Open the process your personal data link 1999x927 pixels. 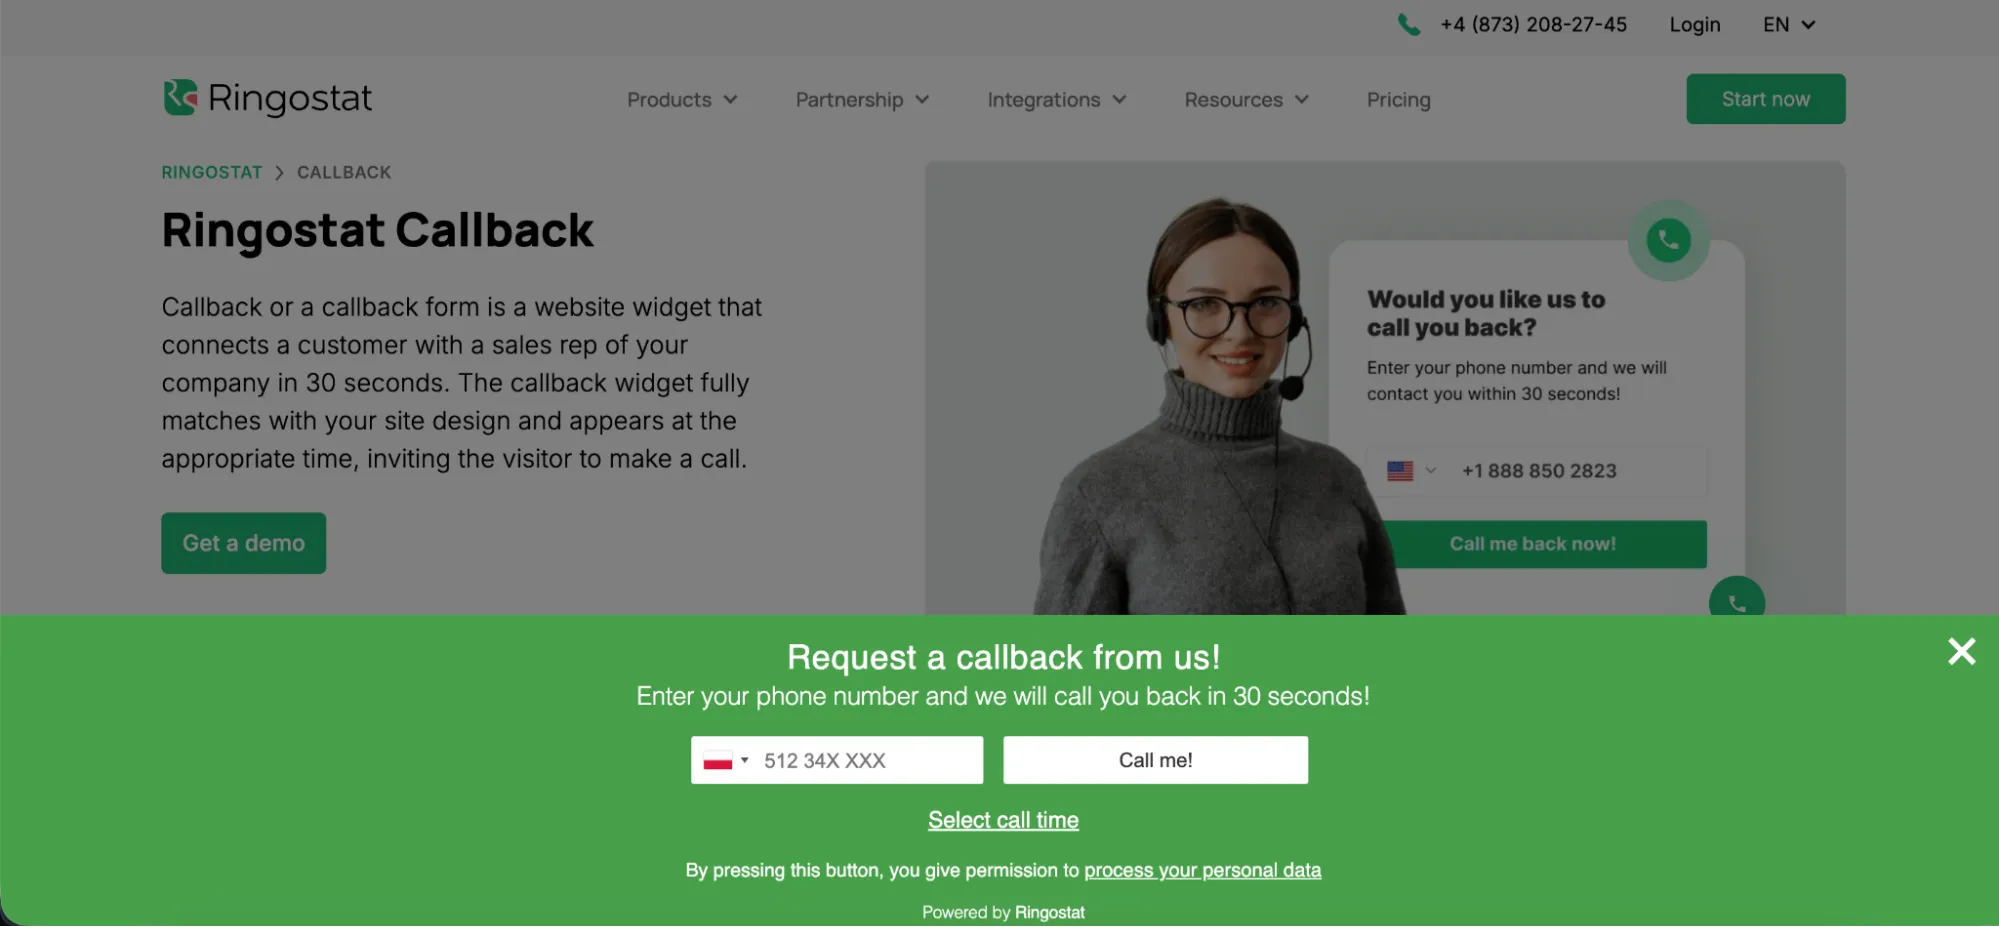[x=1202, y=870]
